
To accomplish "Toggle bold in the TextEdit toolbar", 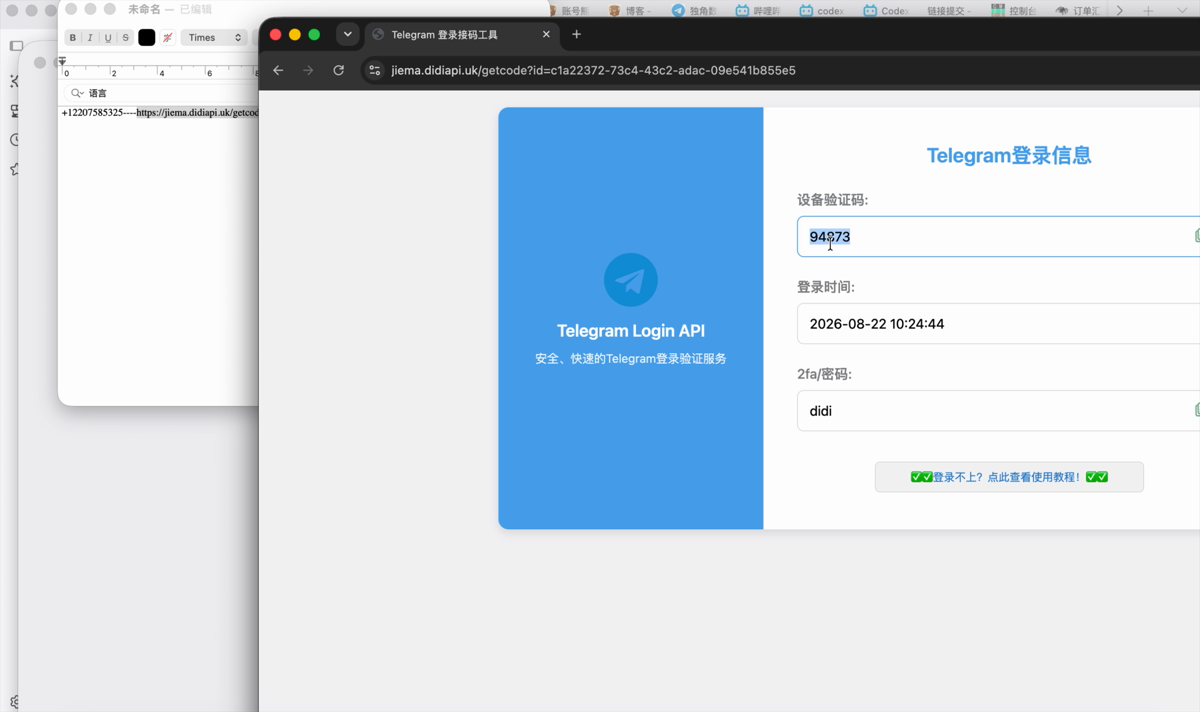I will tap(73, 38).
